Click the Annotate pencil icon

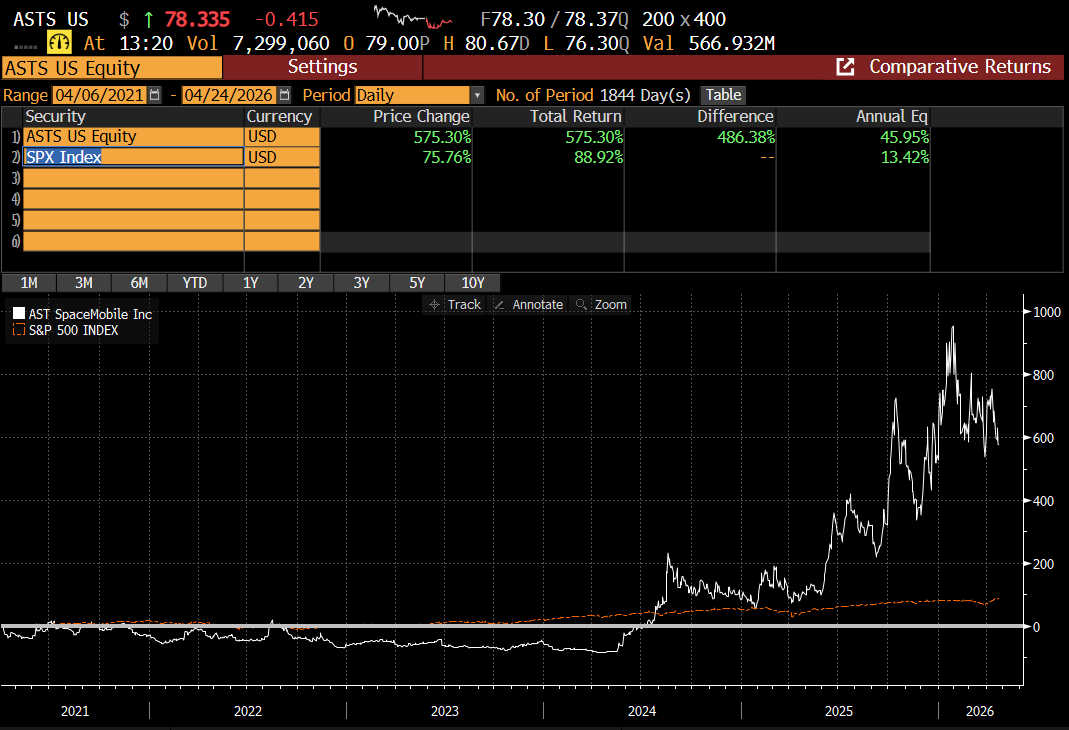point(499,305)
